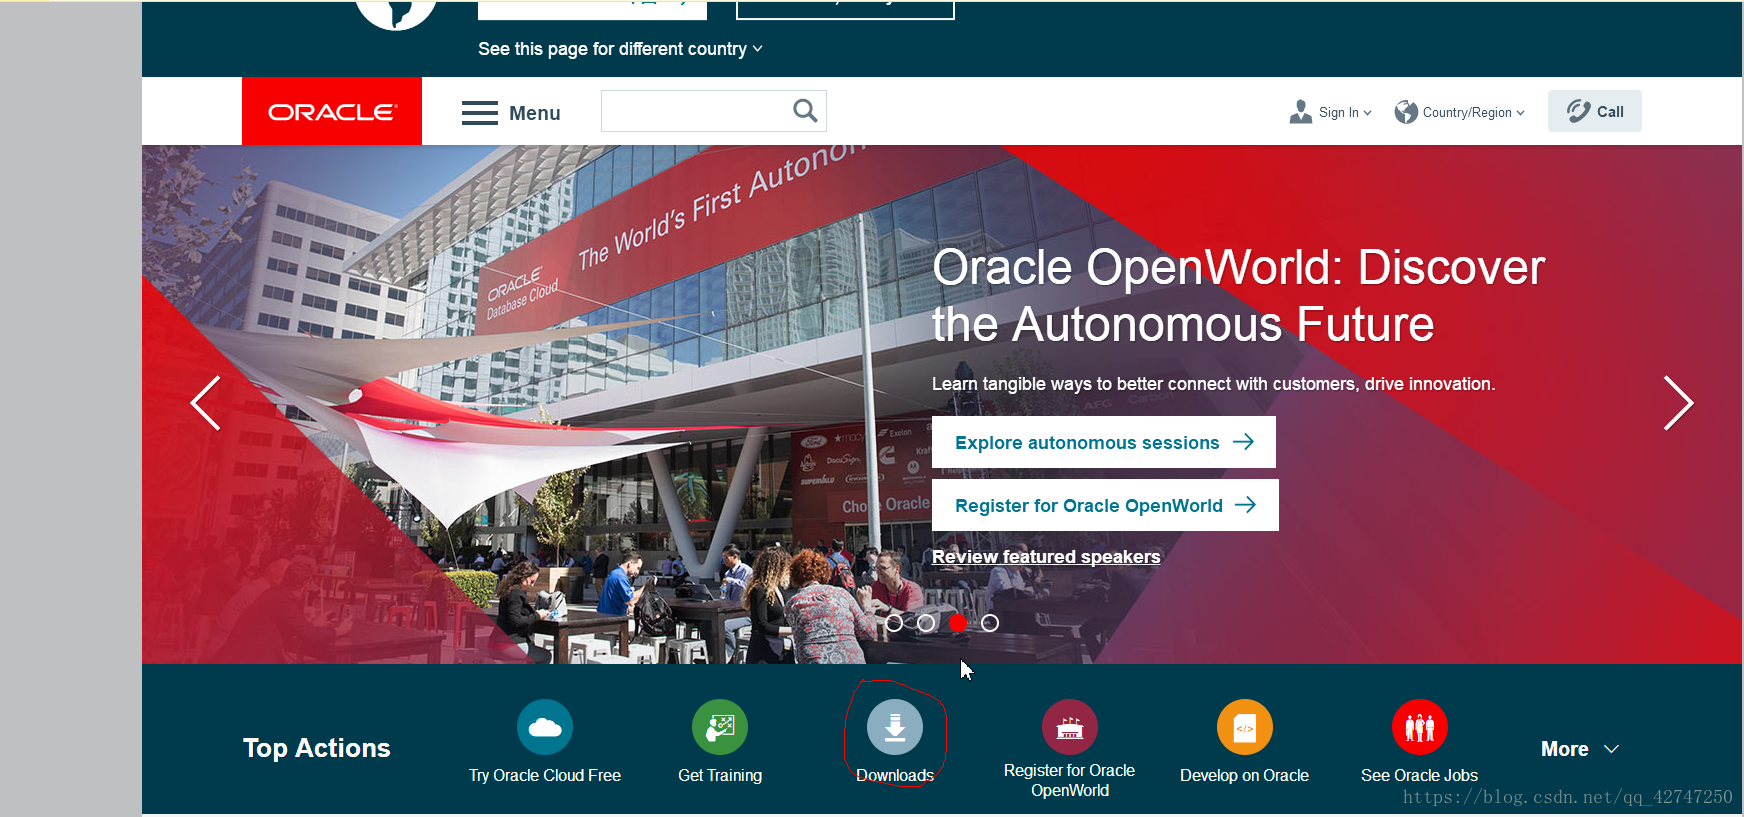Advance to the next carousel slide

tap(1678, 403)
